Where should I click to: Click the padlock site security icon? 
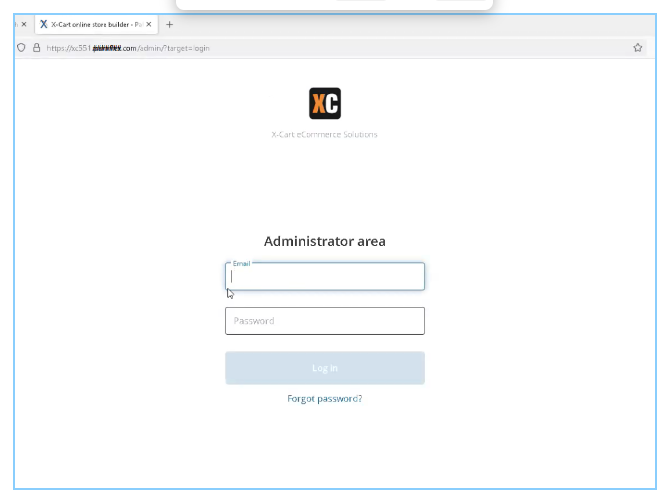pos(36,48)
